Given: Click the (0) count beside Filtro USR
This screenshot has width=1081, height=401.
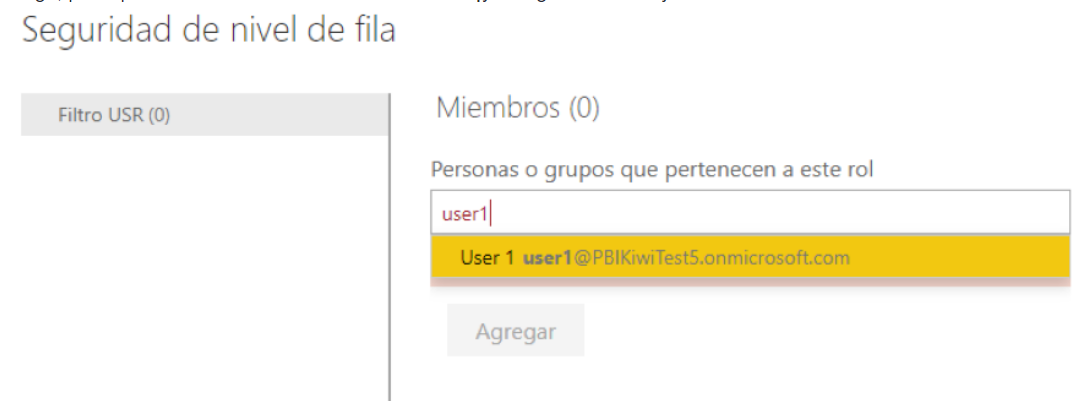Looking at the screenshot, I should click(160, 115).
